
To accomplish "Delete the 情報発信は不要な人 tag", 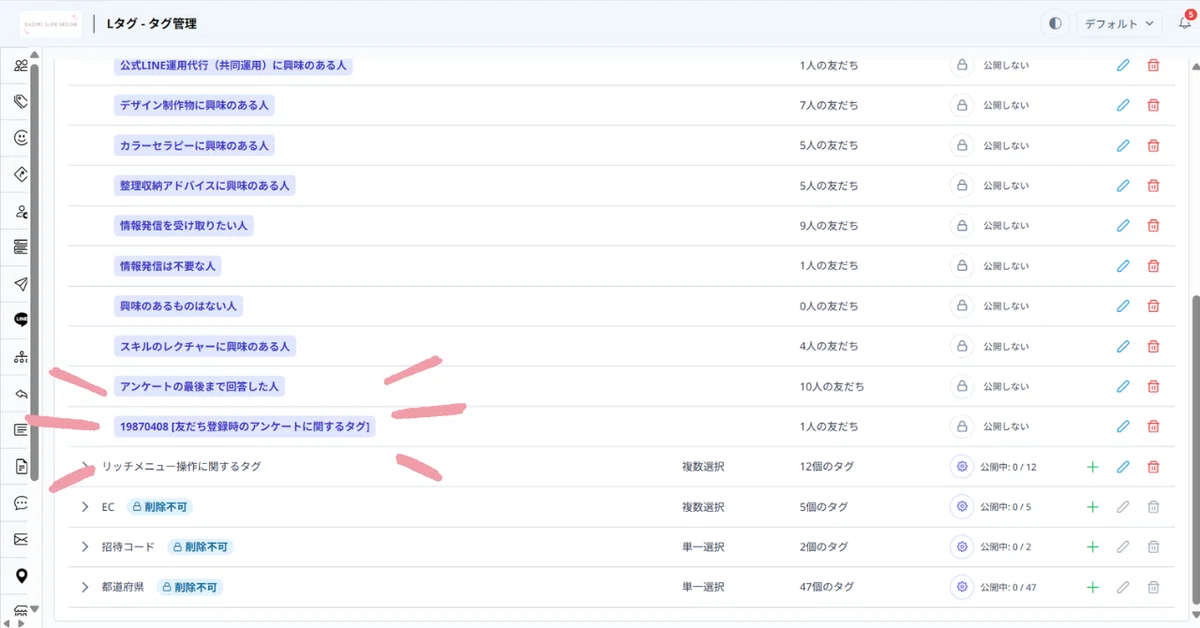I will click(x=1153, y=266).
